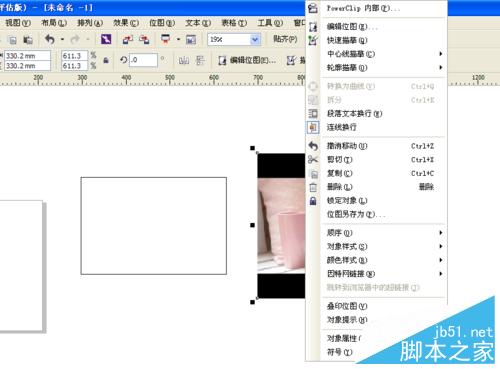Click the Export icon in the toolbar
Image resolution: width=500 pixels, height=369 pixels.
point(144,39)
